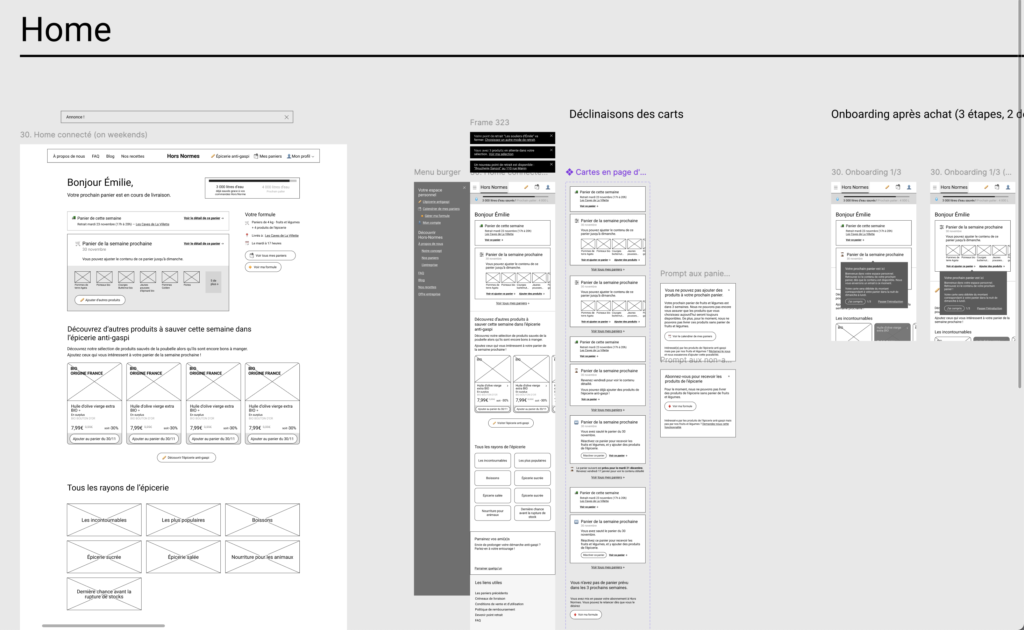Click the component icon of Cartes en page frame

[x=570, y=173]
